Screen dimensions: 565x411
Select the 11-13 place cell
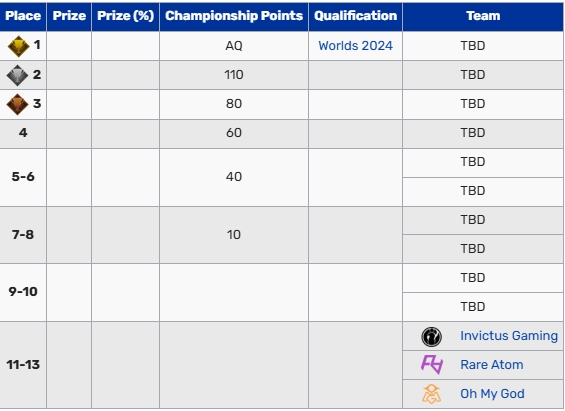tap(23, 365)
